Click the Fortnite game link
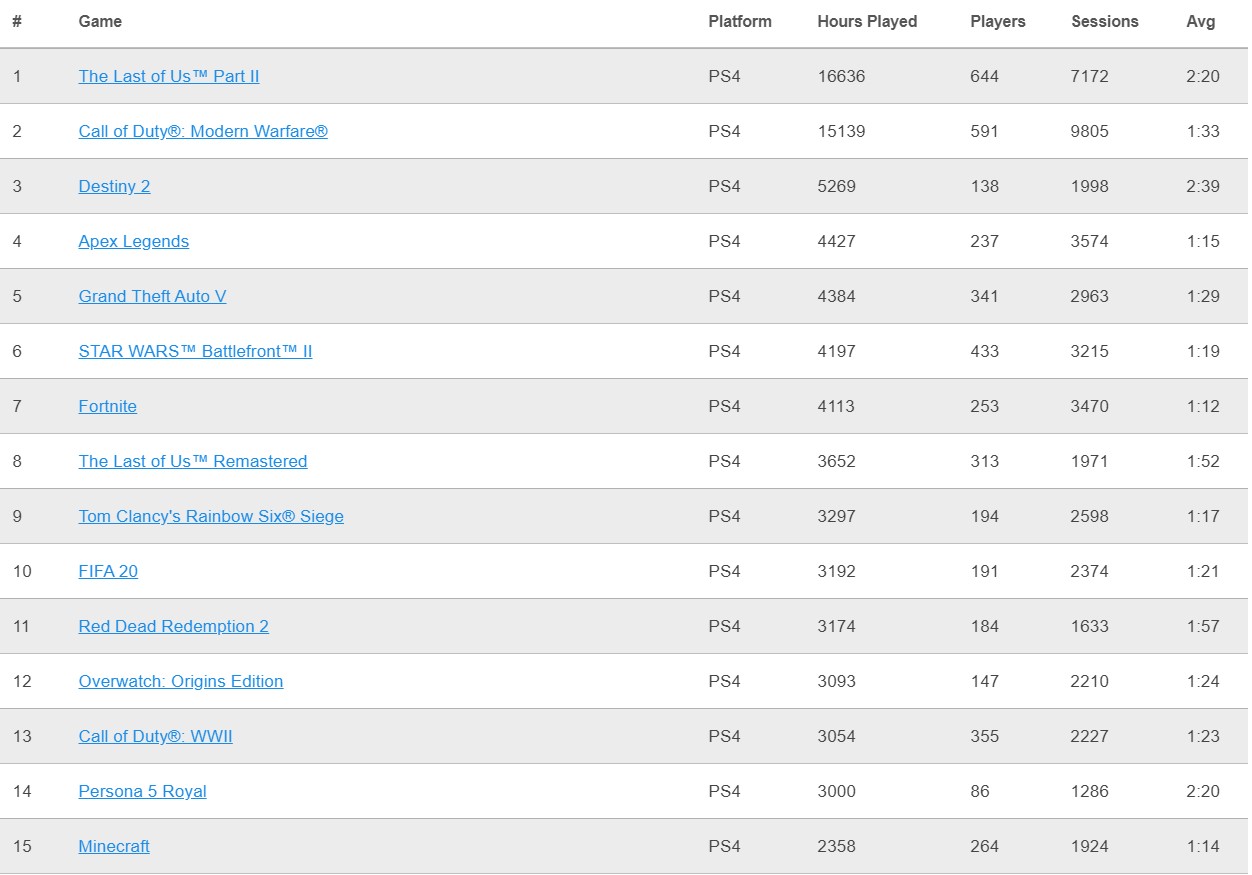The height and width of the screenshot is (875, 1252). [x=107, y=406]
